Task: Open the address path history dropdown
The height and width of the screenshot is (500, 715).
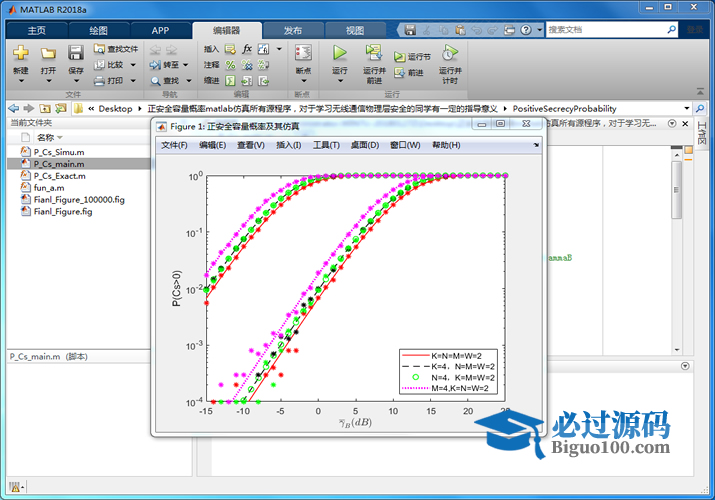Action: pyautogui.click(x=686, y=108)
